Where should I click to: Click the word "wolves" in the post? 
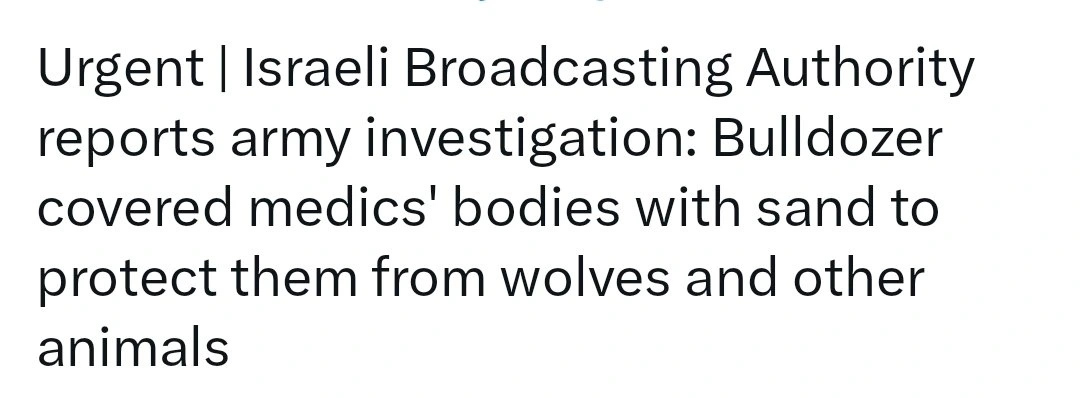585,277
